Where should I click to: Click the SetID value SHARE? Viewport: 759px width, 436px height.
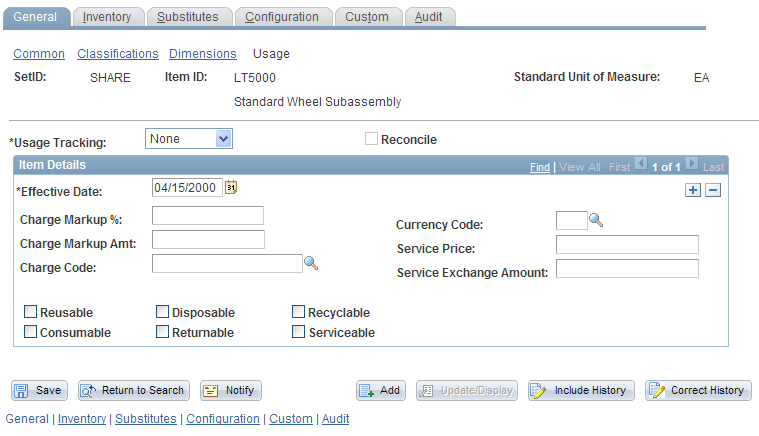(x=110, y=78)
